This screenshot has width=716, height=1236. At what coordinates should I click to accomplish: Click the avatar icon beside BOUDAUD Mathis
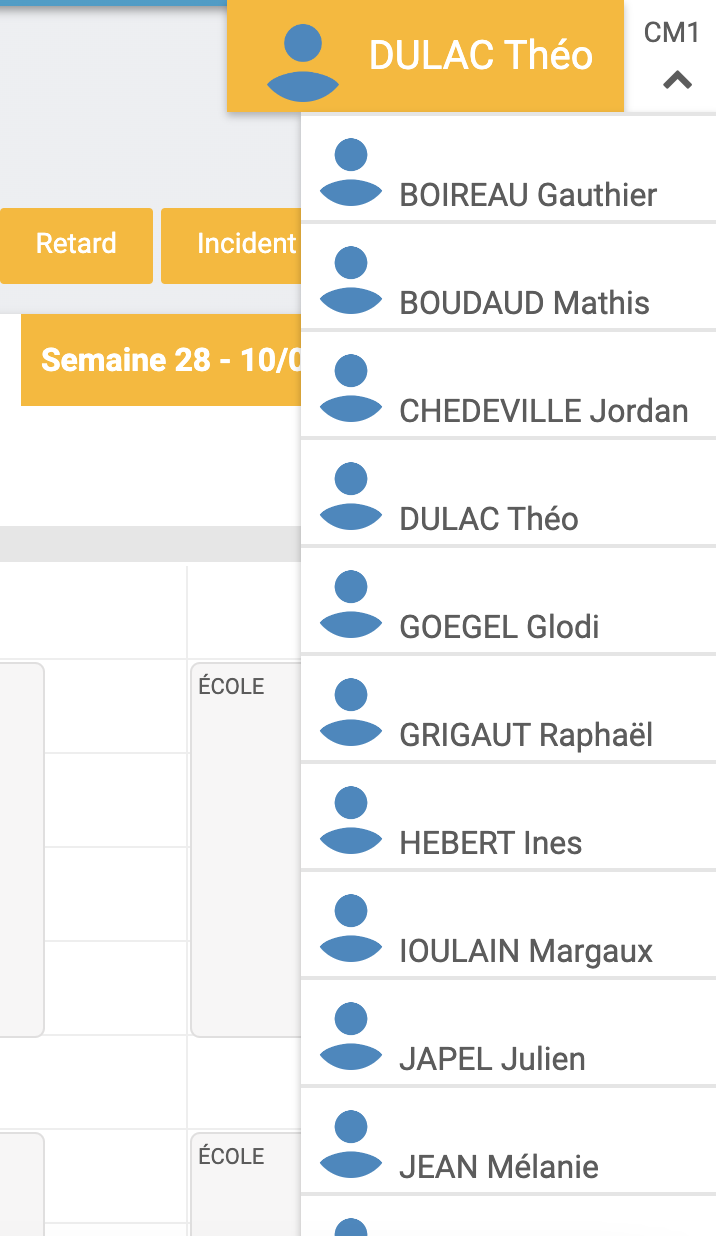click(x=351, y=281)
